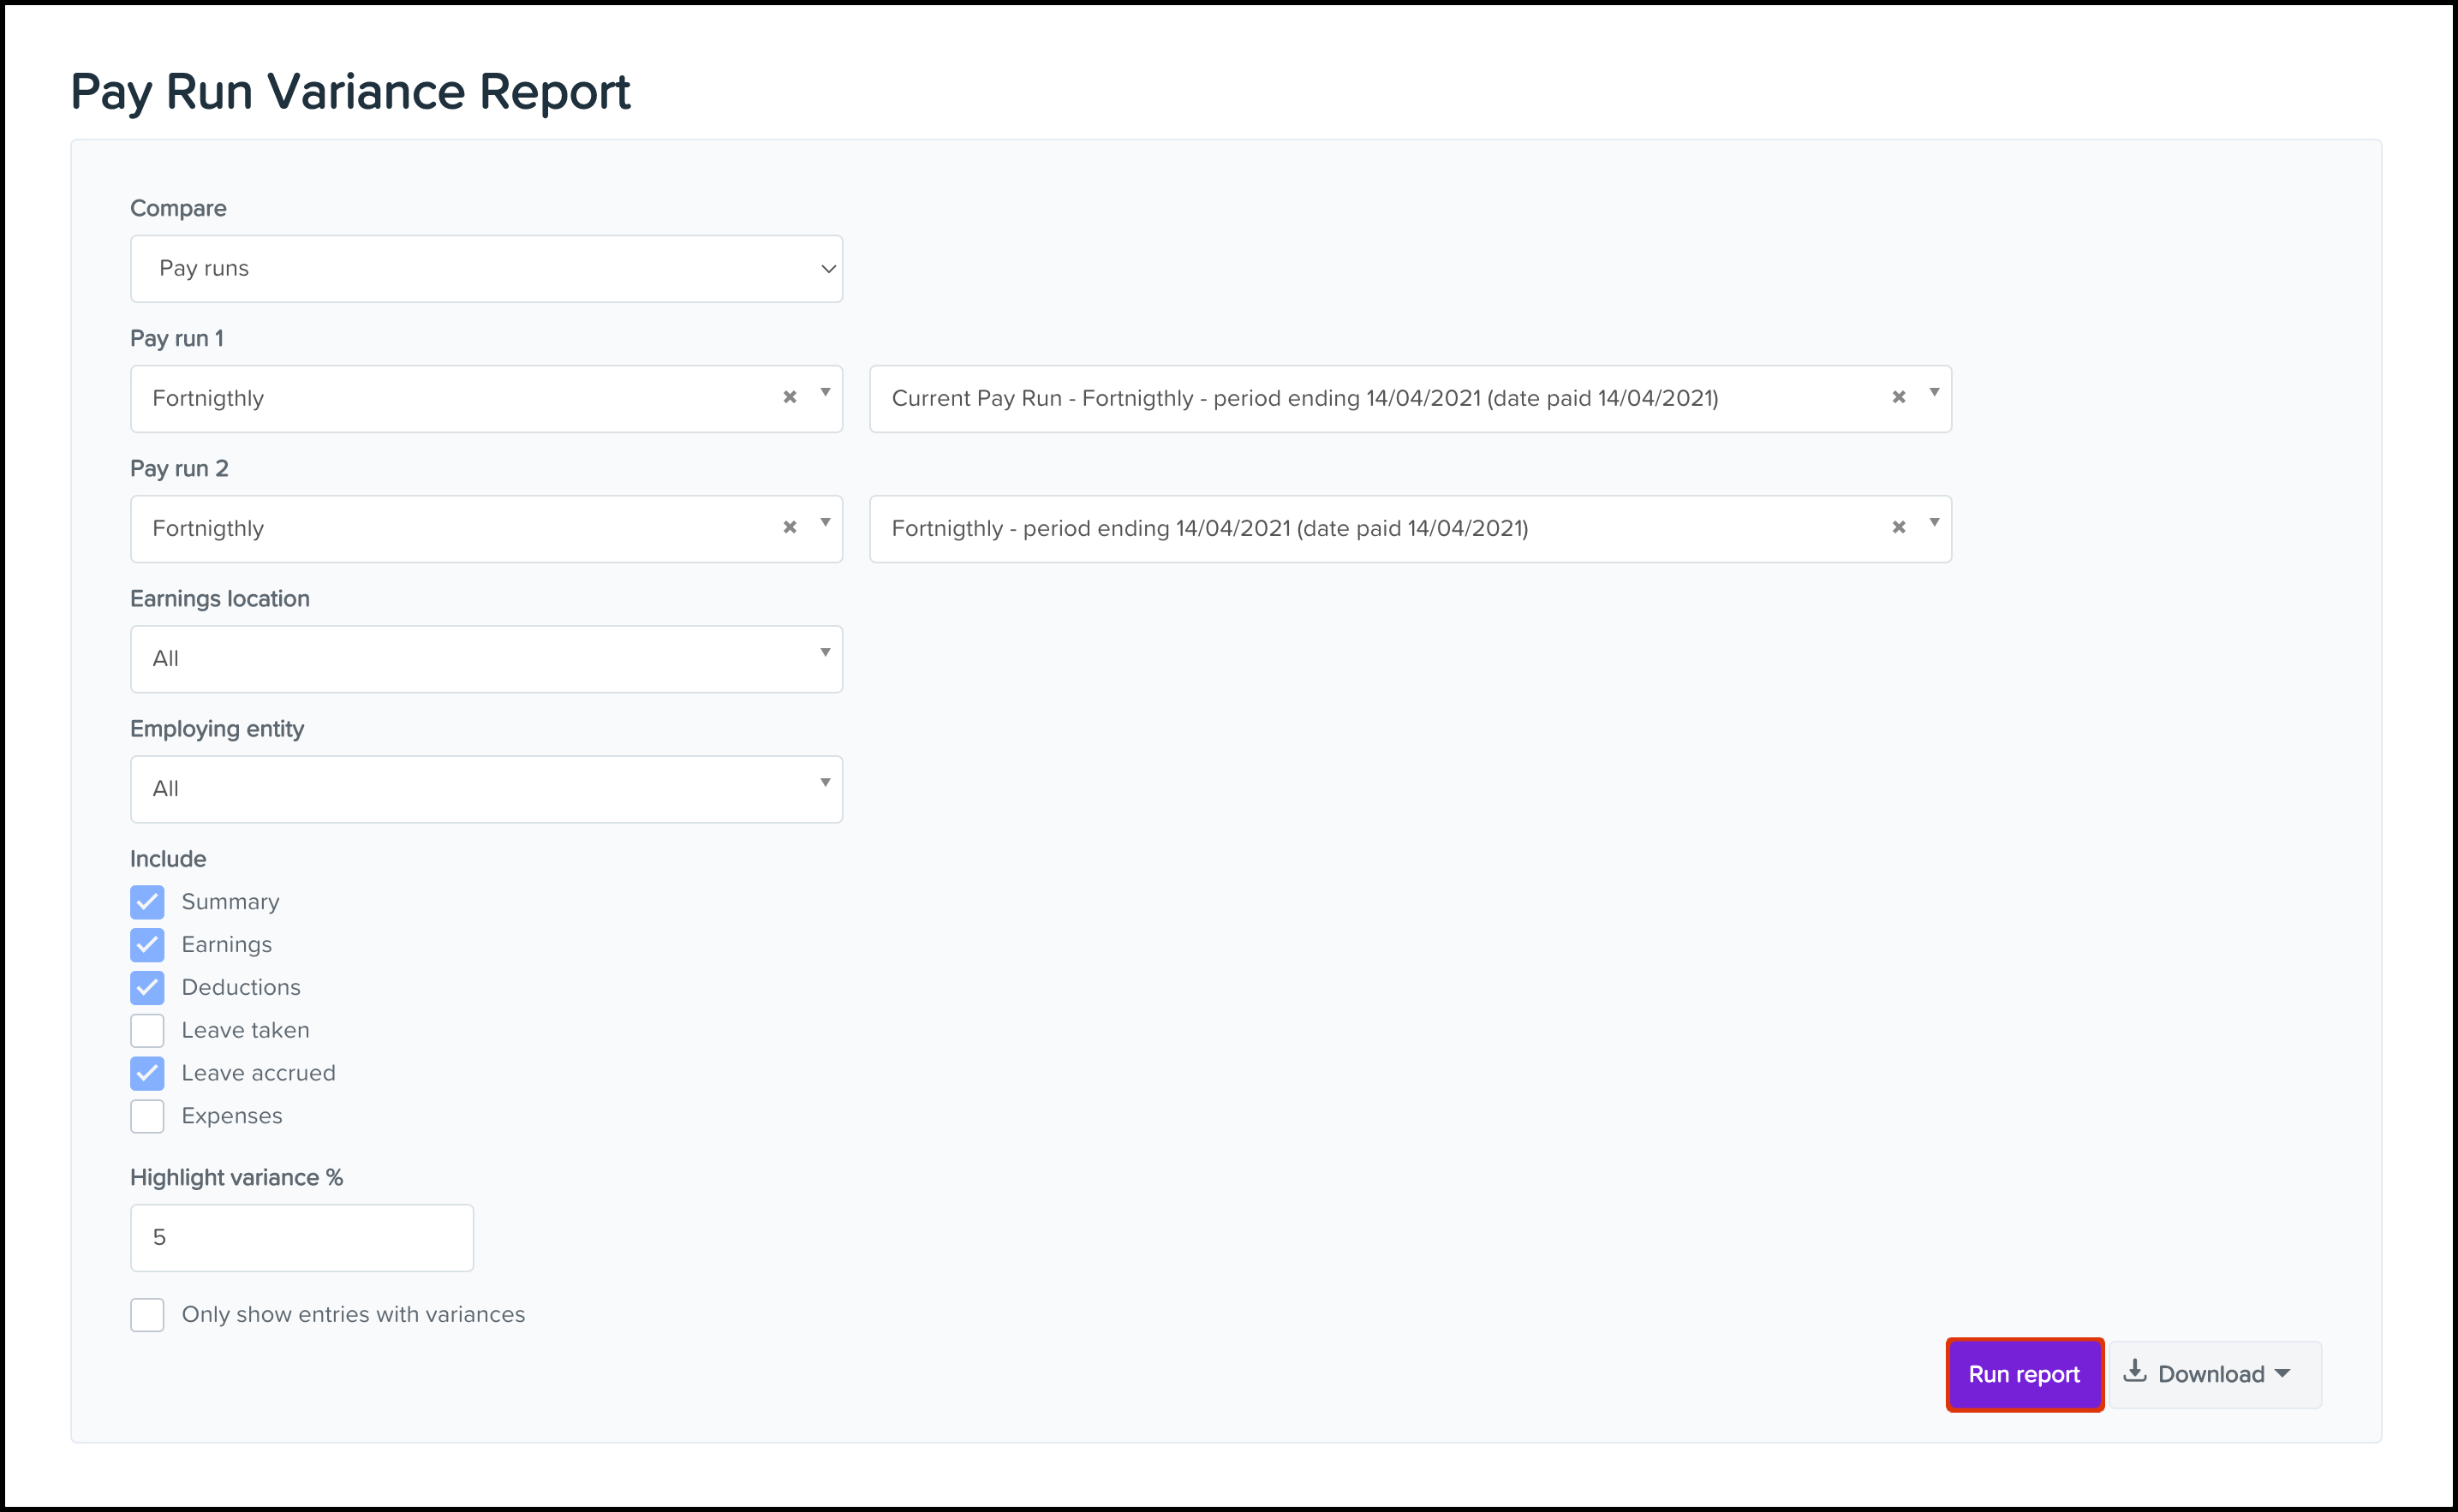Click the download icon beside Download
2458x1512 pixels.
pyautogui.click(x=2134, y=1371)
